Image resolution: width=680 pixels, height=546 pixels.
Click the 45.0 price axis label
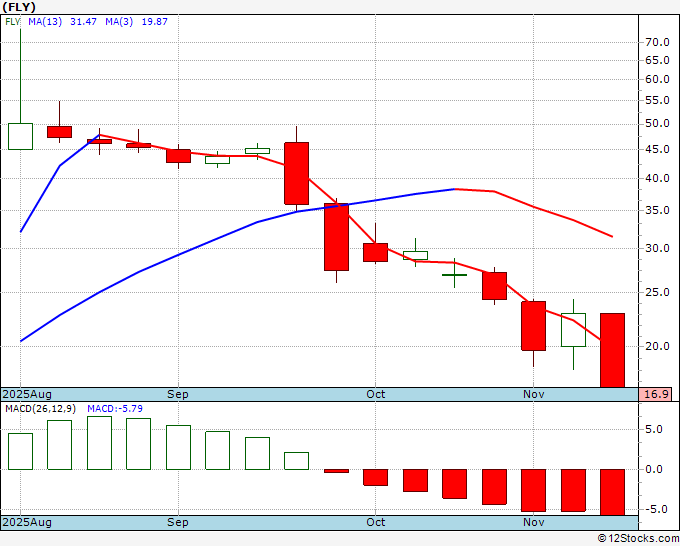pyautogui.click(x=657, y=150)
